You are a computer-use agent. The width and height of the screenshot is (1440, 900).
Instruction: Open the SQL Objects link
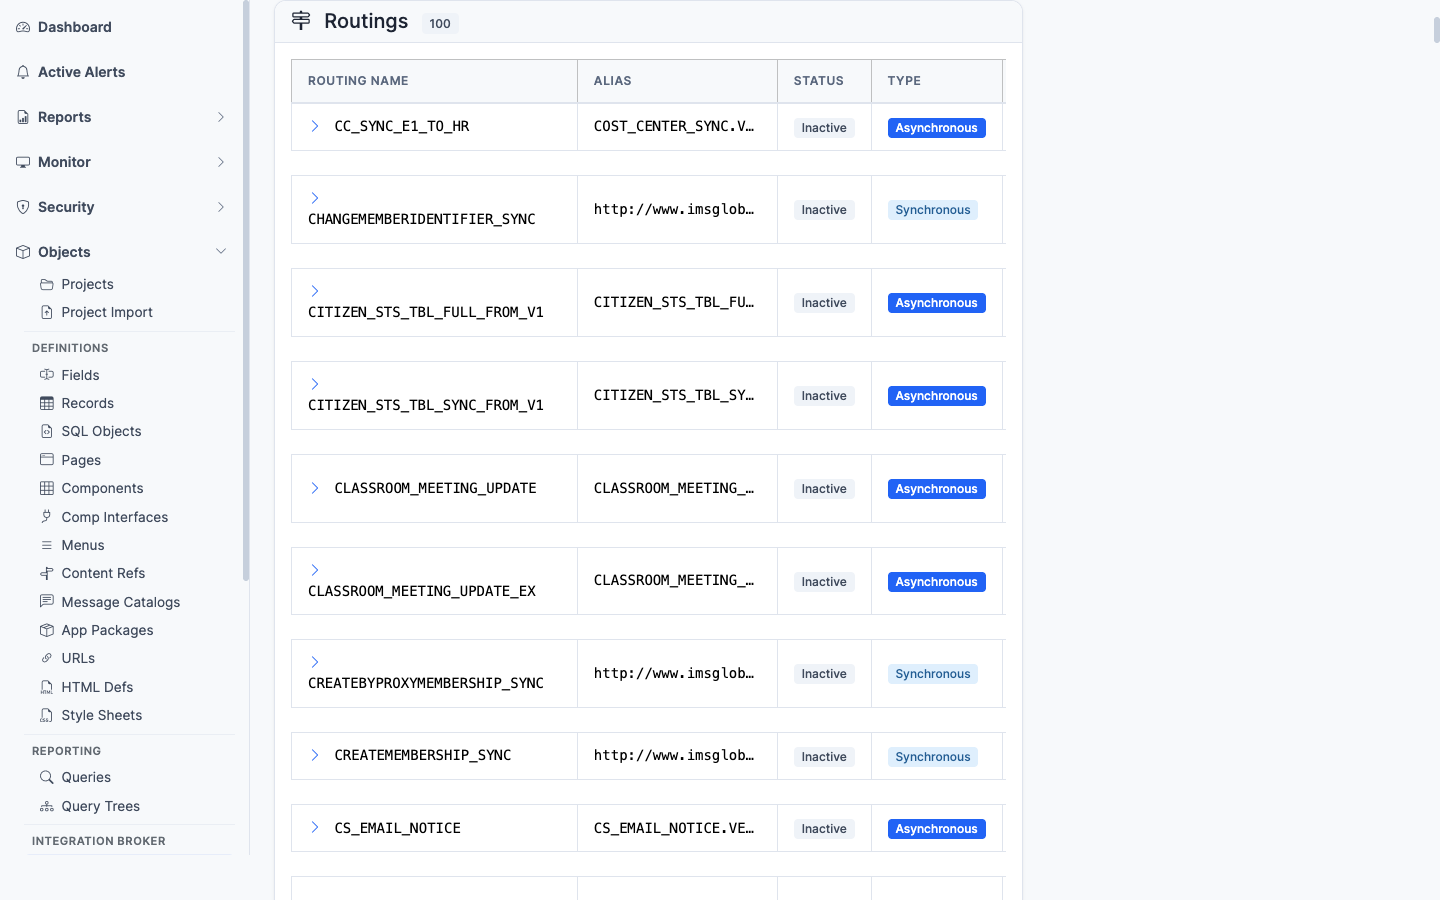[101, 431]
